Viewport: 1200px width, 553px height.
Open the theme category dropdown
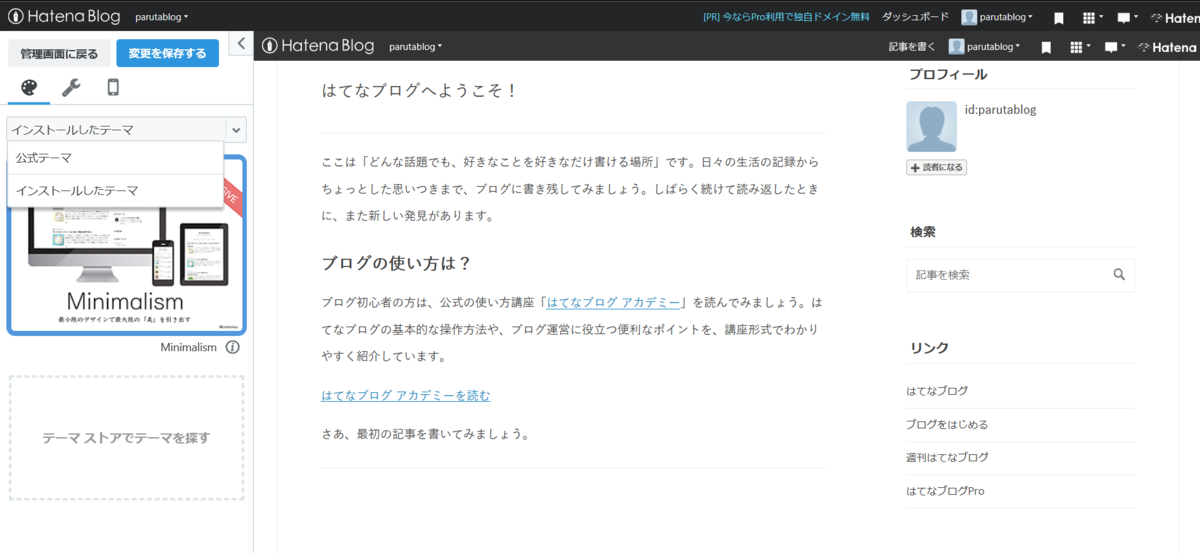coord(126,130)
